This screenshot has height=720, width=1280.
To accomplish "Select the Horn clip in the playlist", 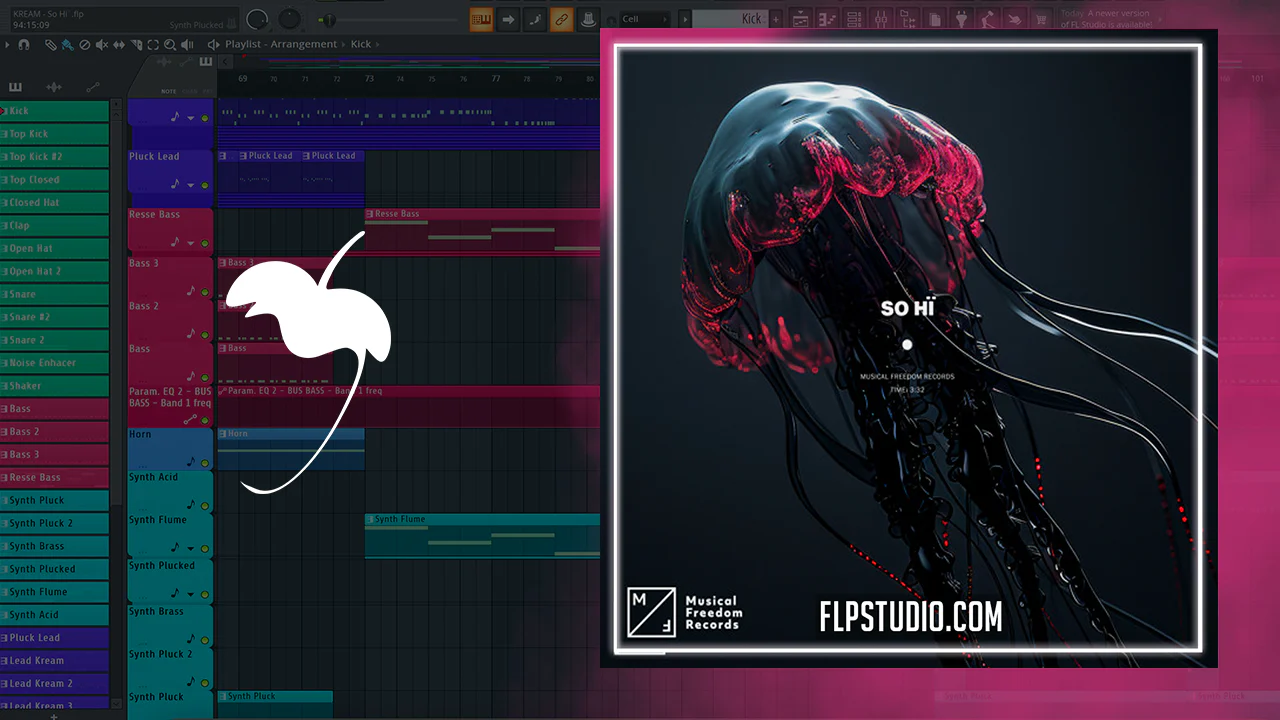I will [291, 449].
